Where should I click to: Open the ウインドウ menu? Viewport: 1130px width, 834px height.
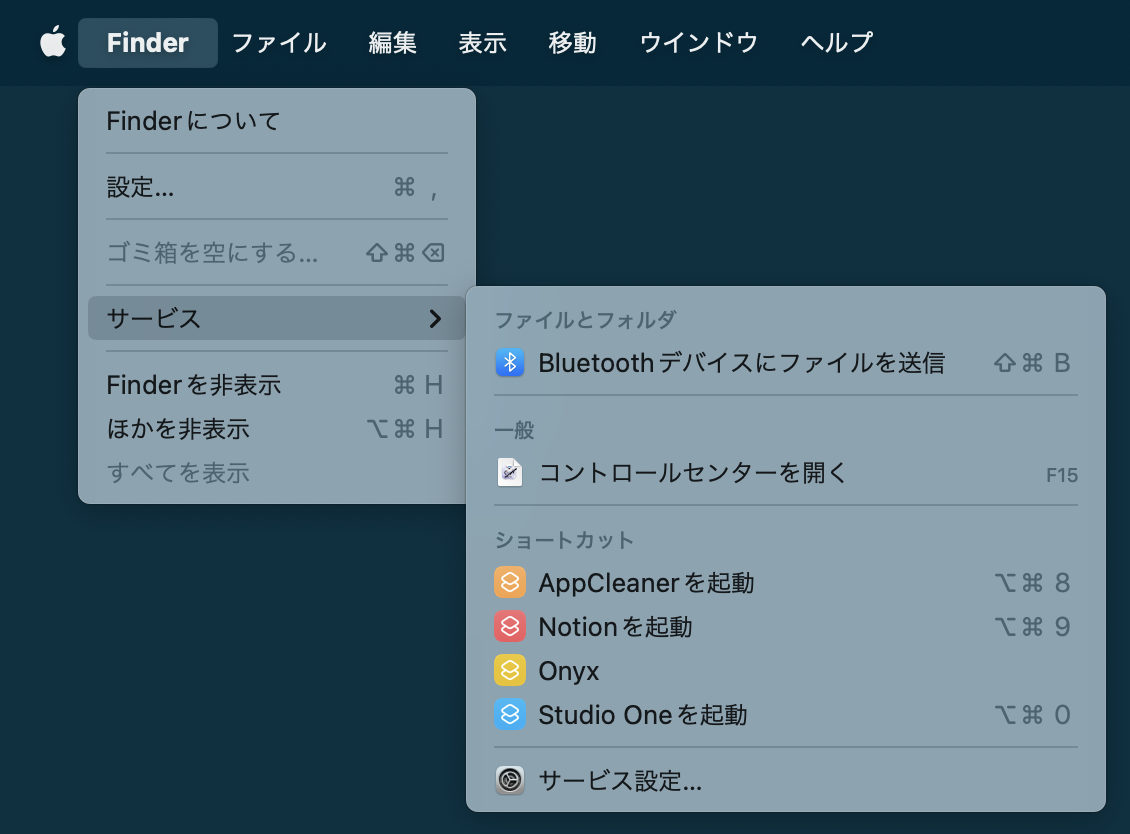698,43
